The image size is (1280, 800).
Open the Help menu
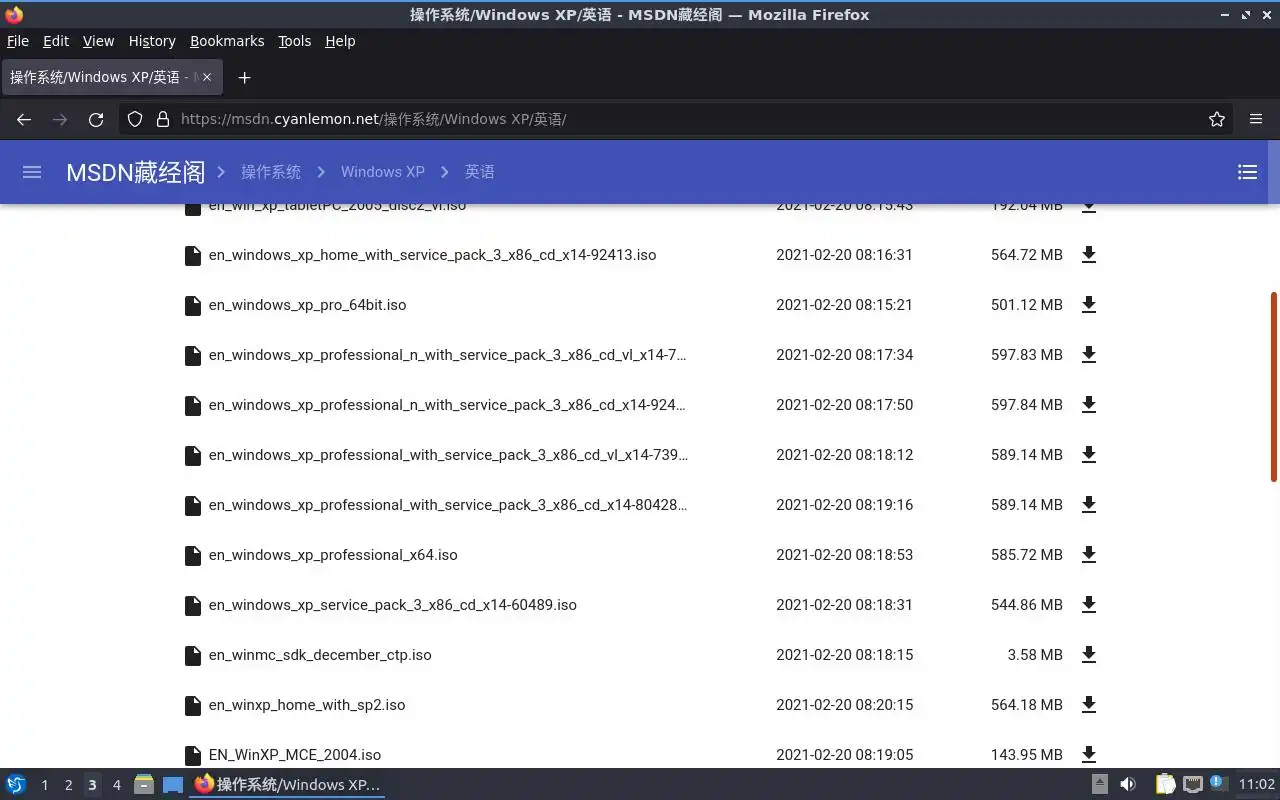pyautogui.click(x=340, y=41)
